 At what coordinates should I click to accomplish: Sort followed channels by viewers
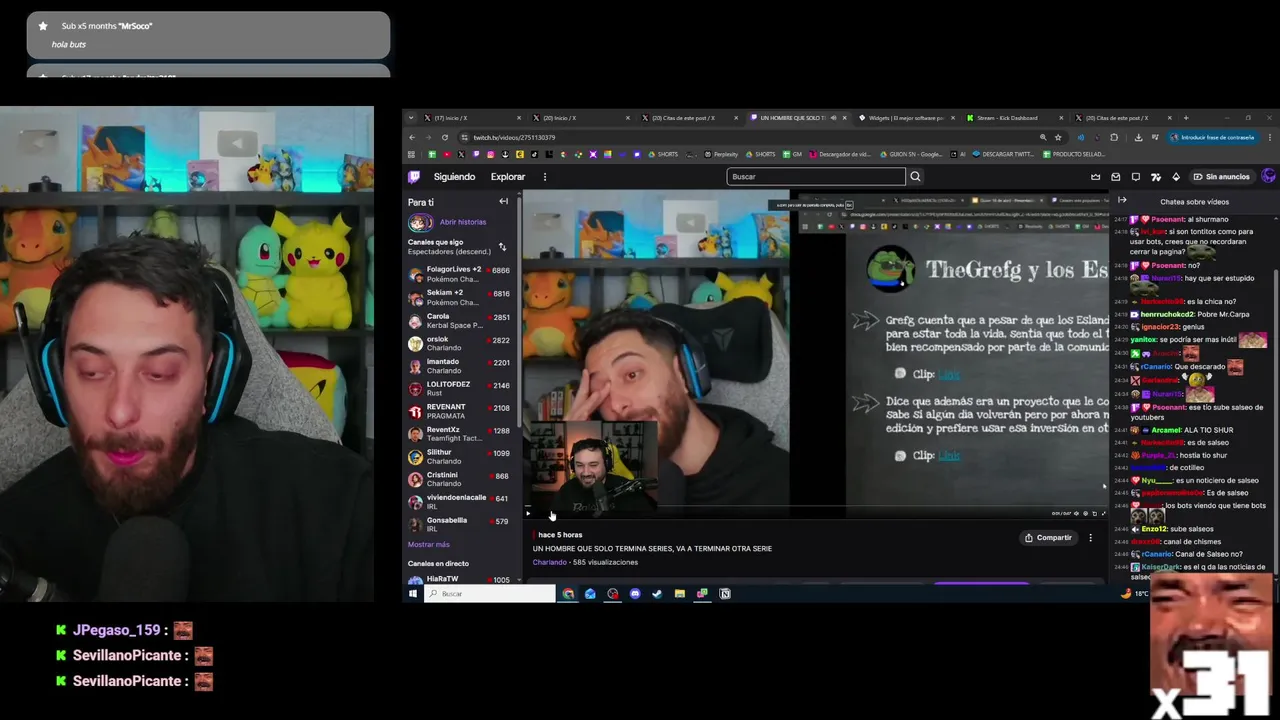point(502,247)
